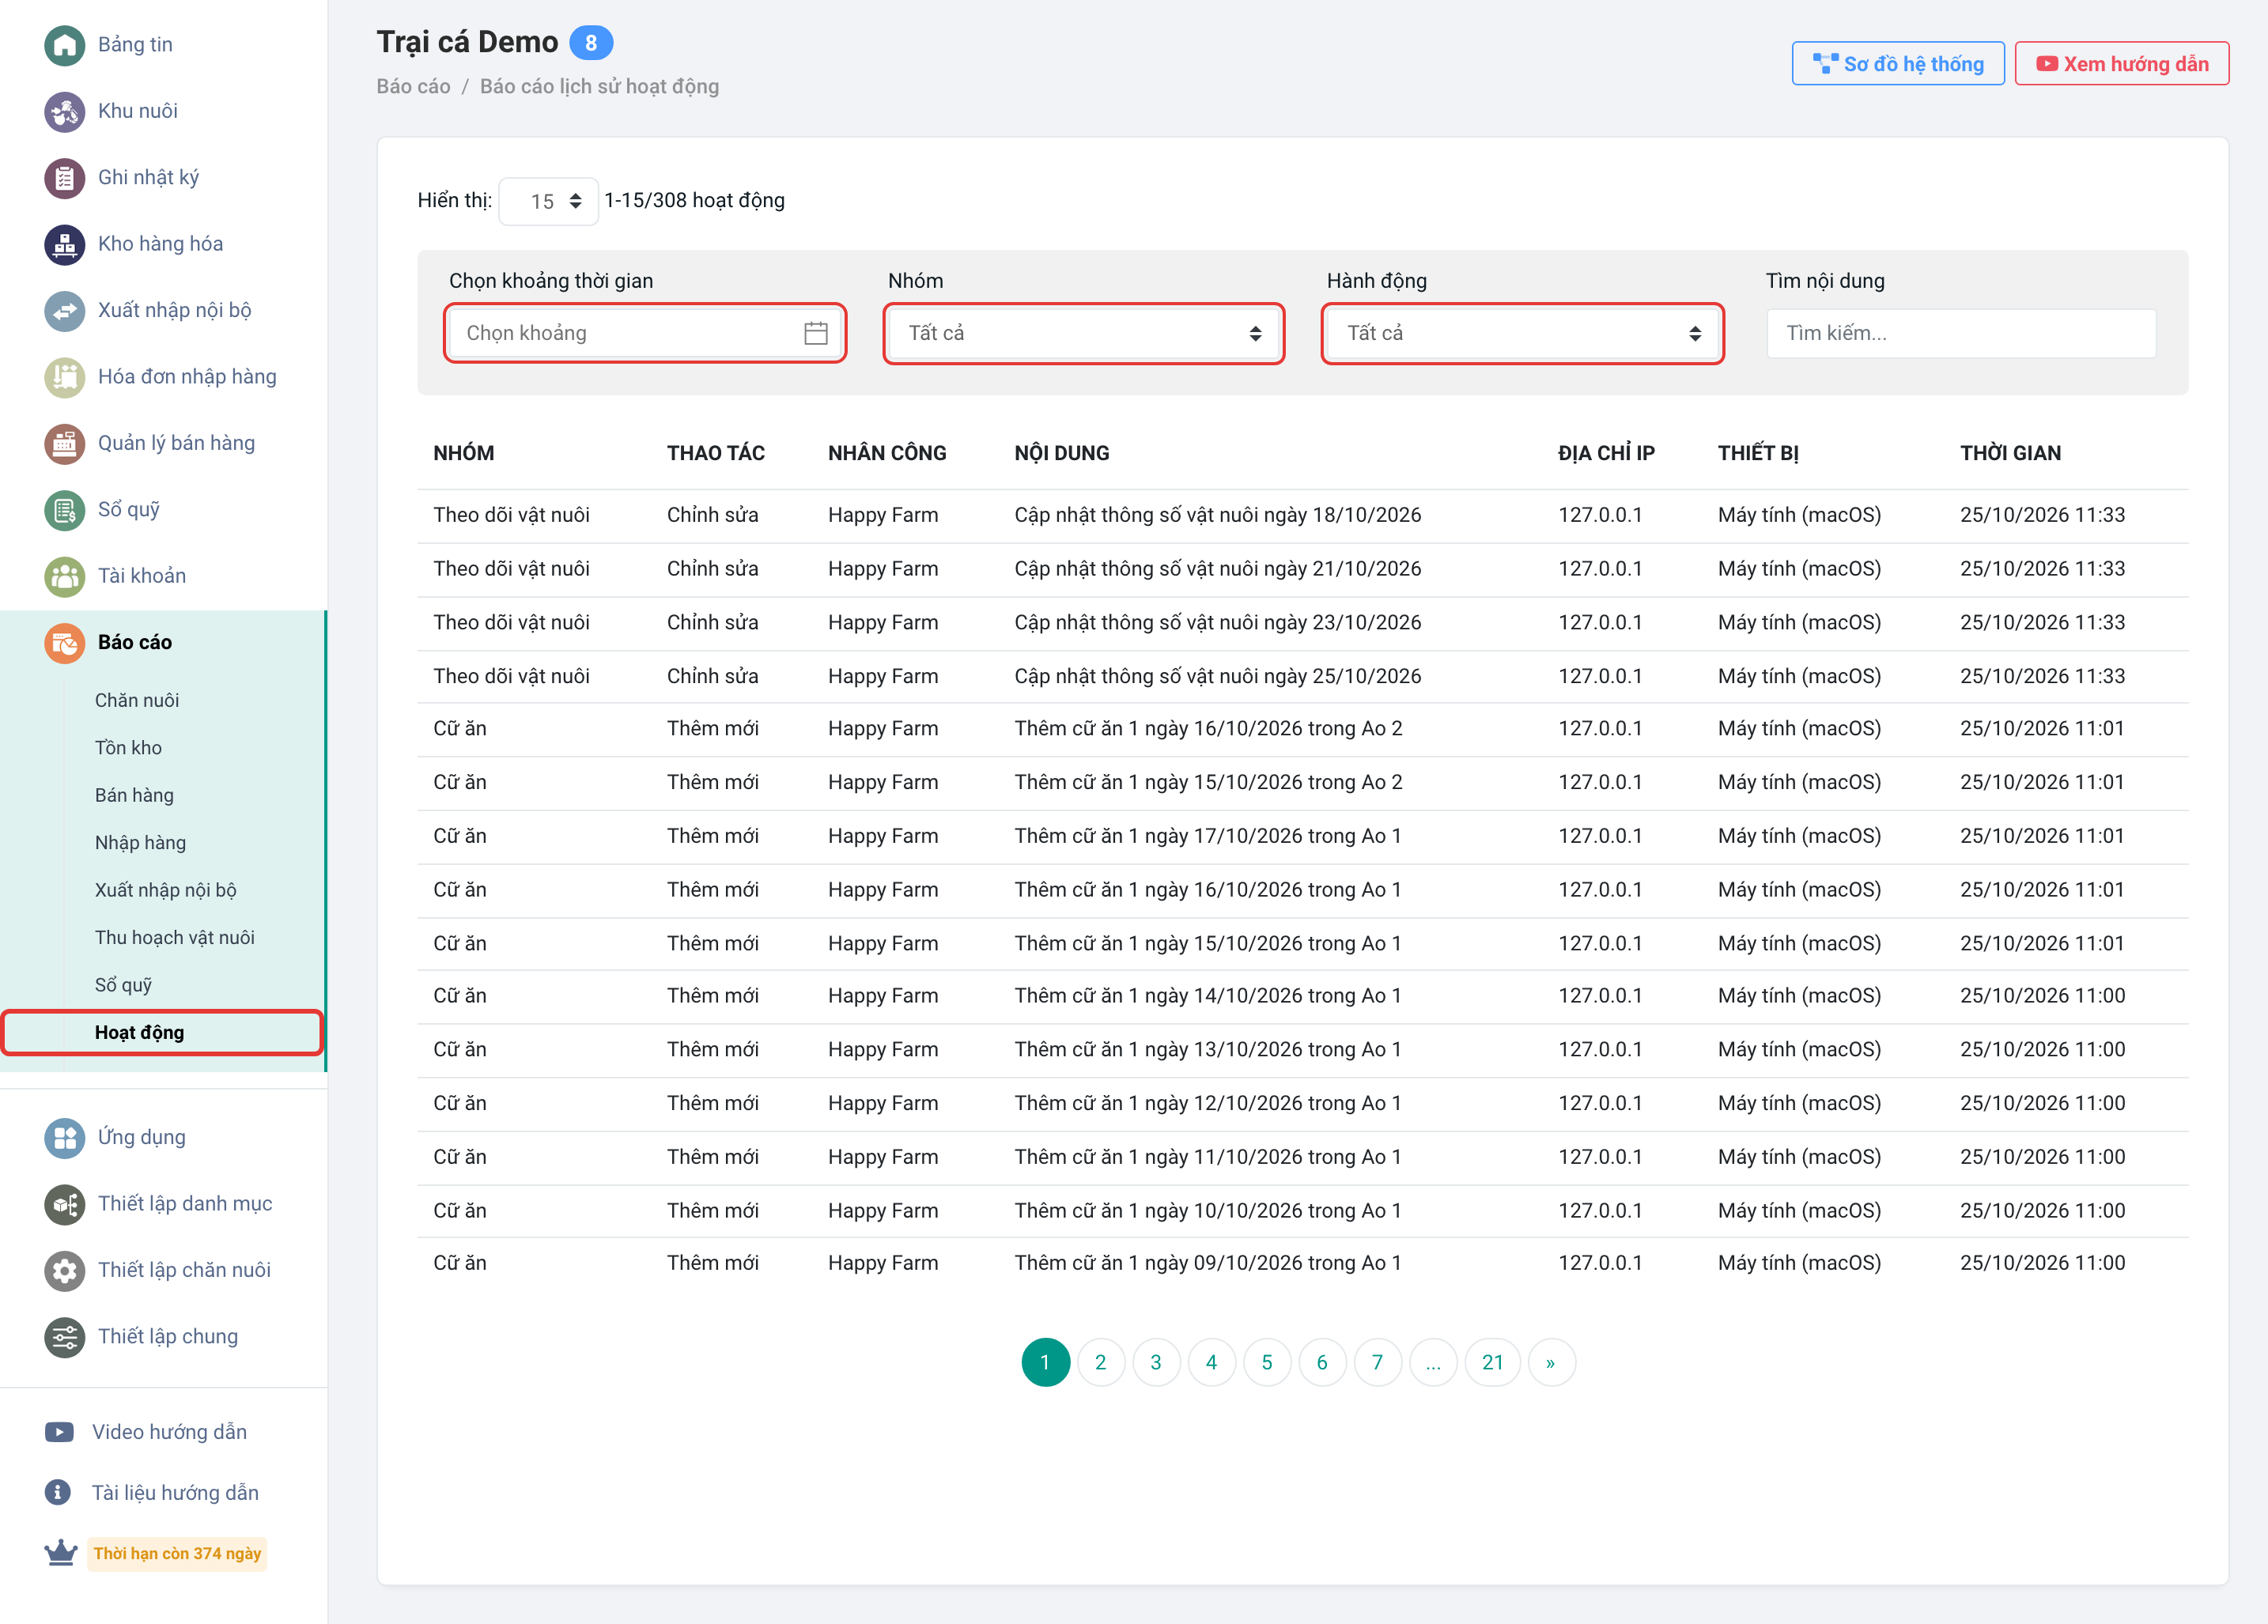This screenshot has width=2268, height=1624.
Task: Open the Ứng dụng apps icon
Action: pos(64,1138)
